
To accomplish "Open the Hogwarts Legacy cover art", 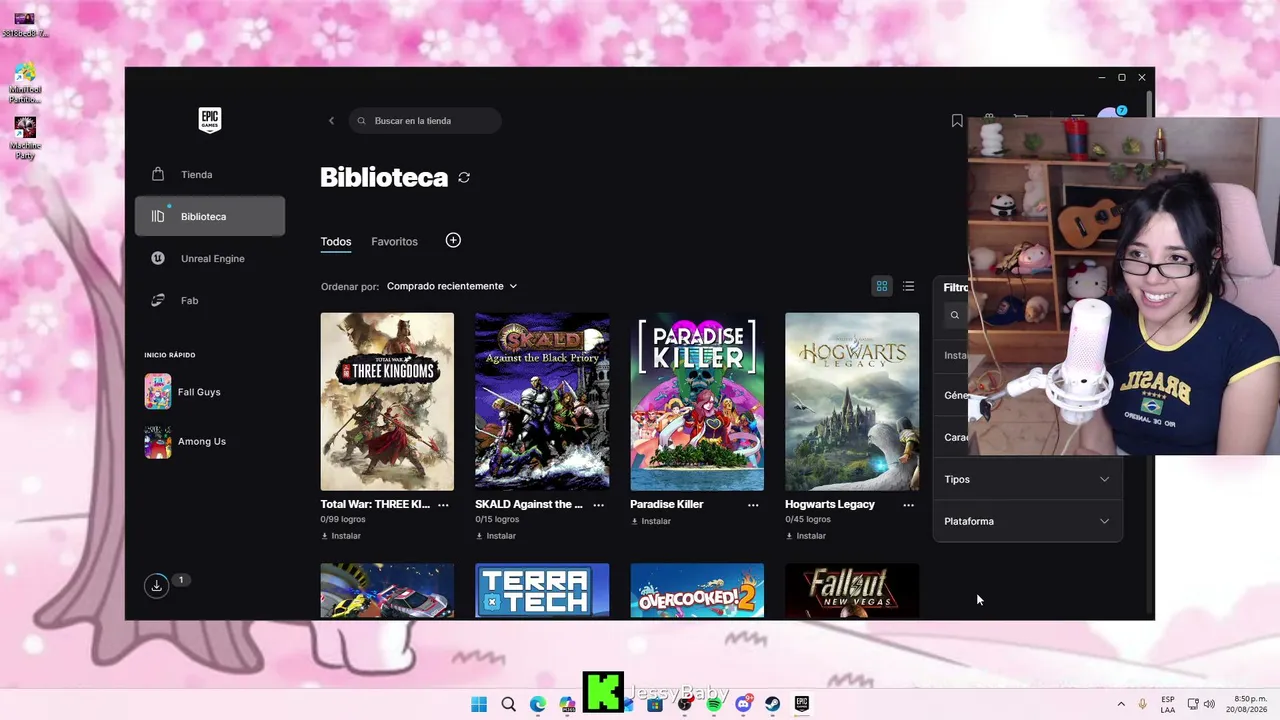I will [x=852, y=401].
